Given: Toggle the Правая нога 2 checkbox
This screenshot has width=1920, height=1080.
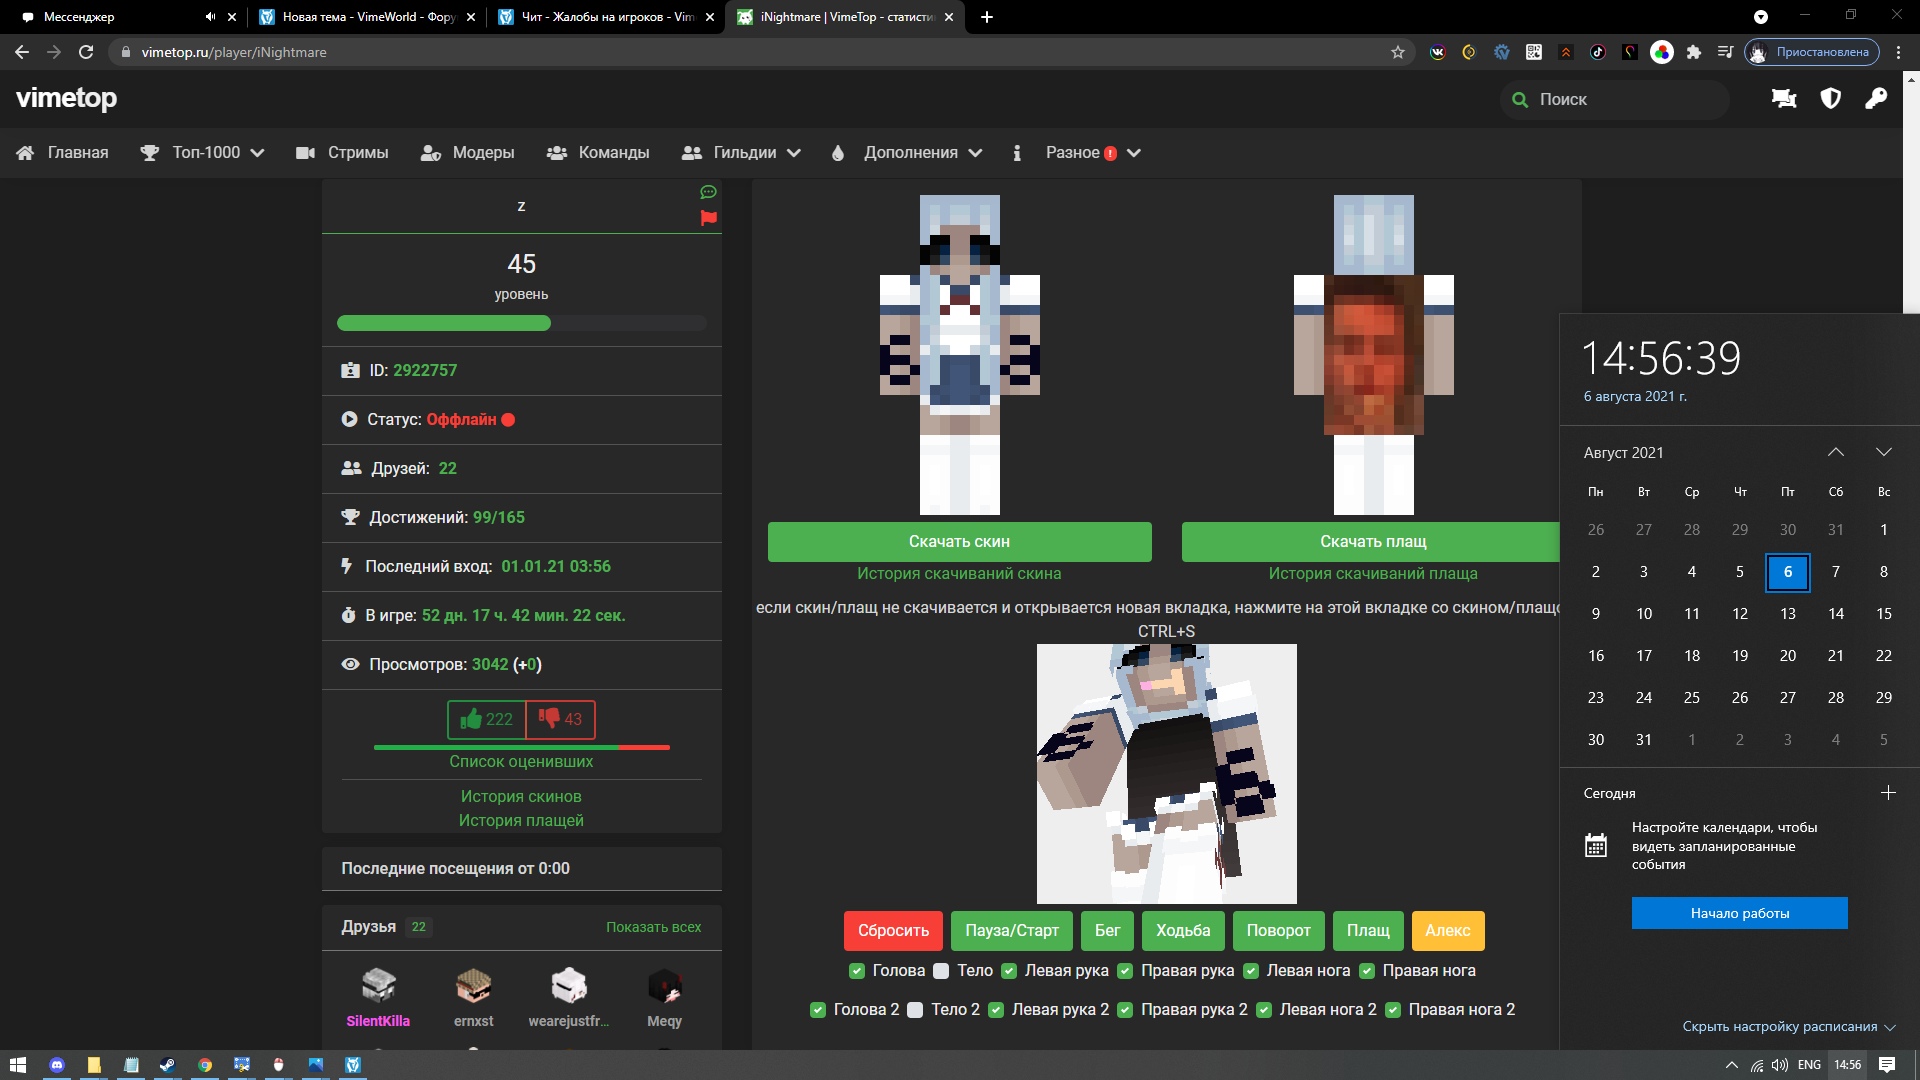Looking at the screenshot, I should pyautogui.click(x=1393, y=1010).
